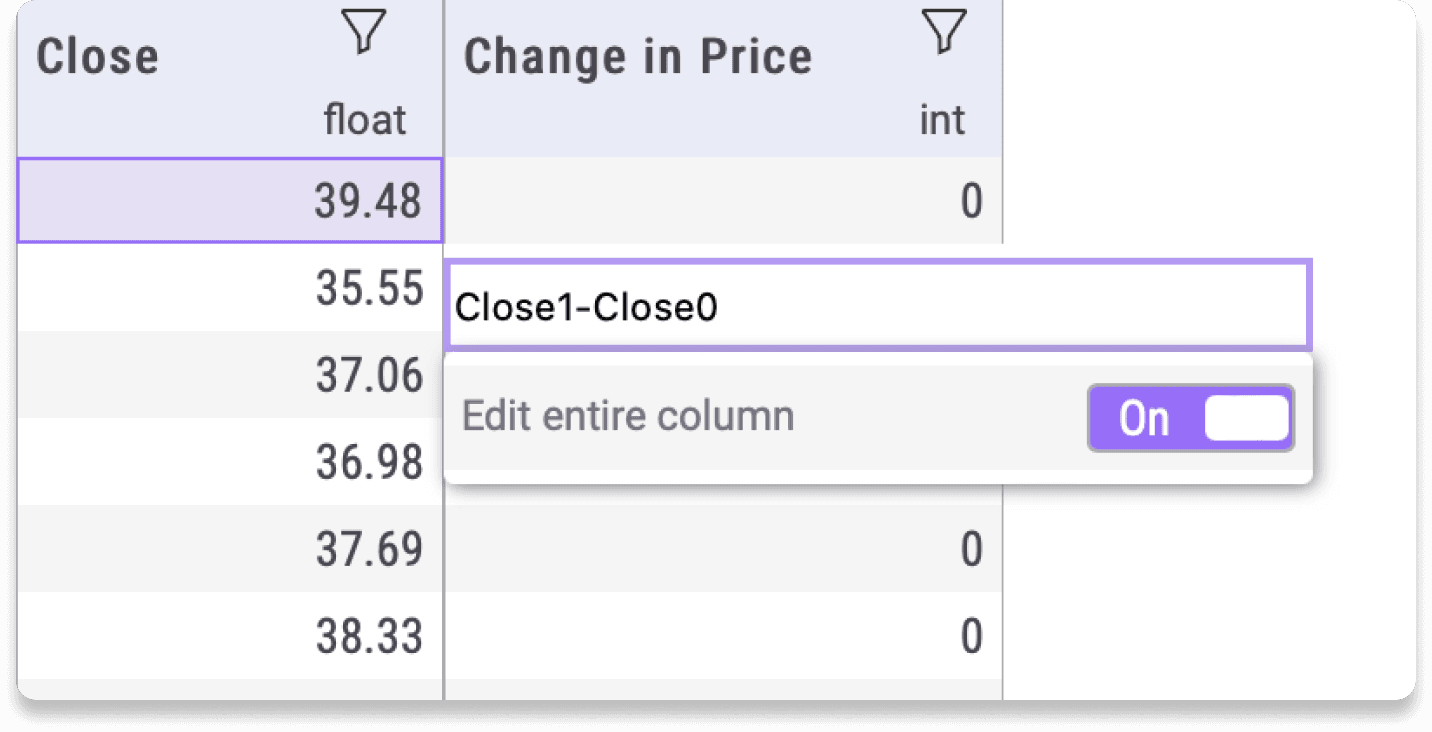Click the On switch in the formula popup
Screen dimensions: 1432x732
click(x=1190, y=418)
